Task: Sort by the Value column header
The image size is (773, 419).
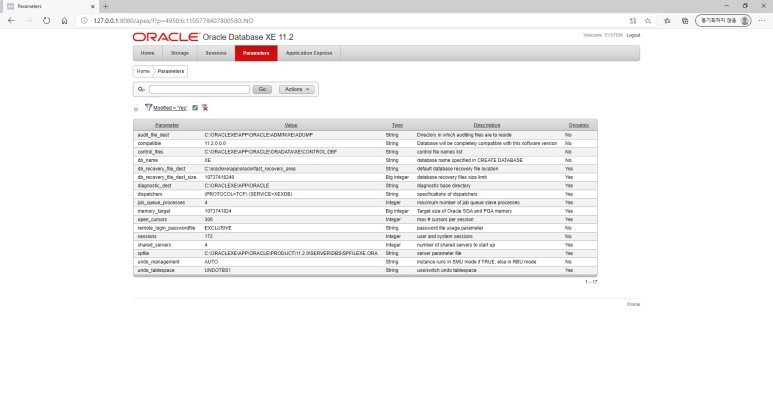Action: (x=291, y=125)
